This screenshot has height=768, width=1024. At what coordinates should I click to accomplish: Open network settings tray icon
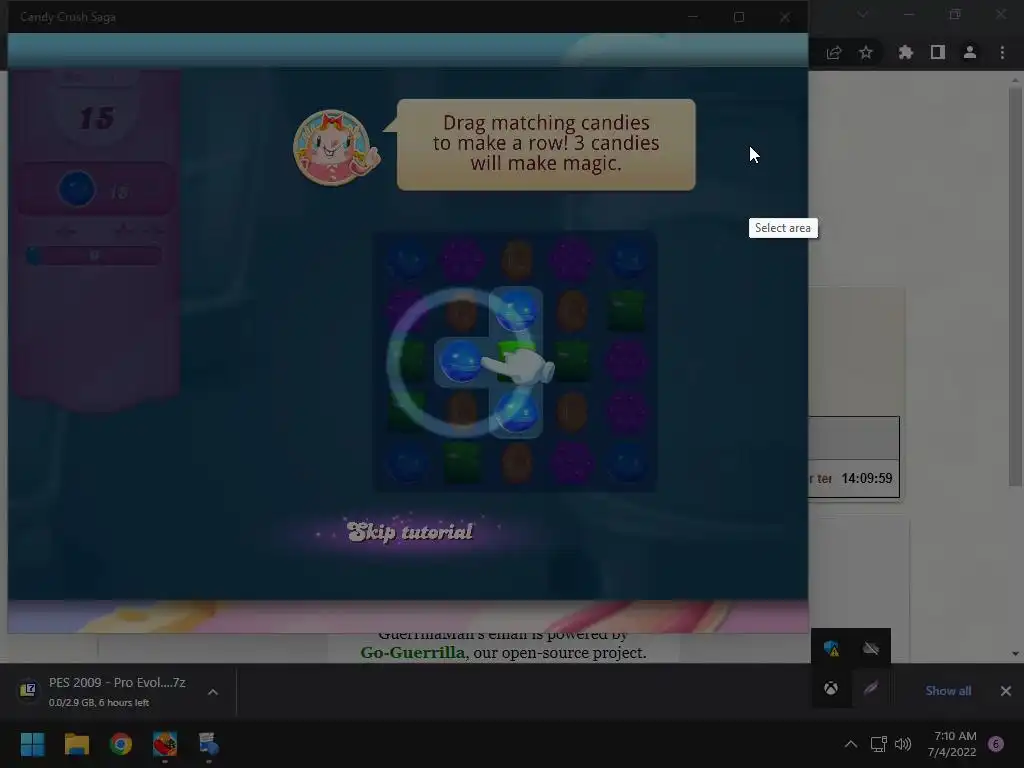[x=878, y=744]
